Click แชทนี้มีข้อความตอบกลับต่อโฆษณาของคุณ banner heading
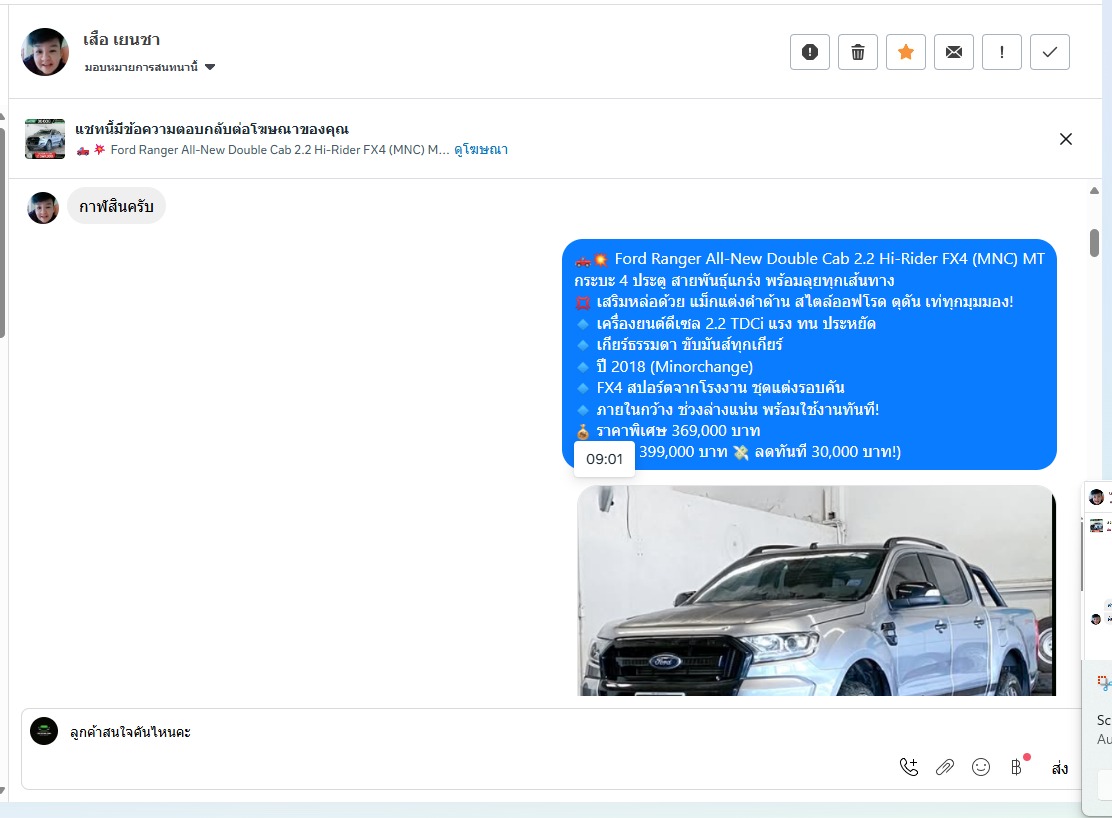 point(212,129)
